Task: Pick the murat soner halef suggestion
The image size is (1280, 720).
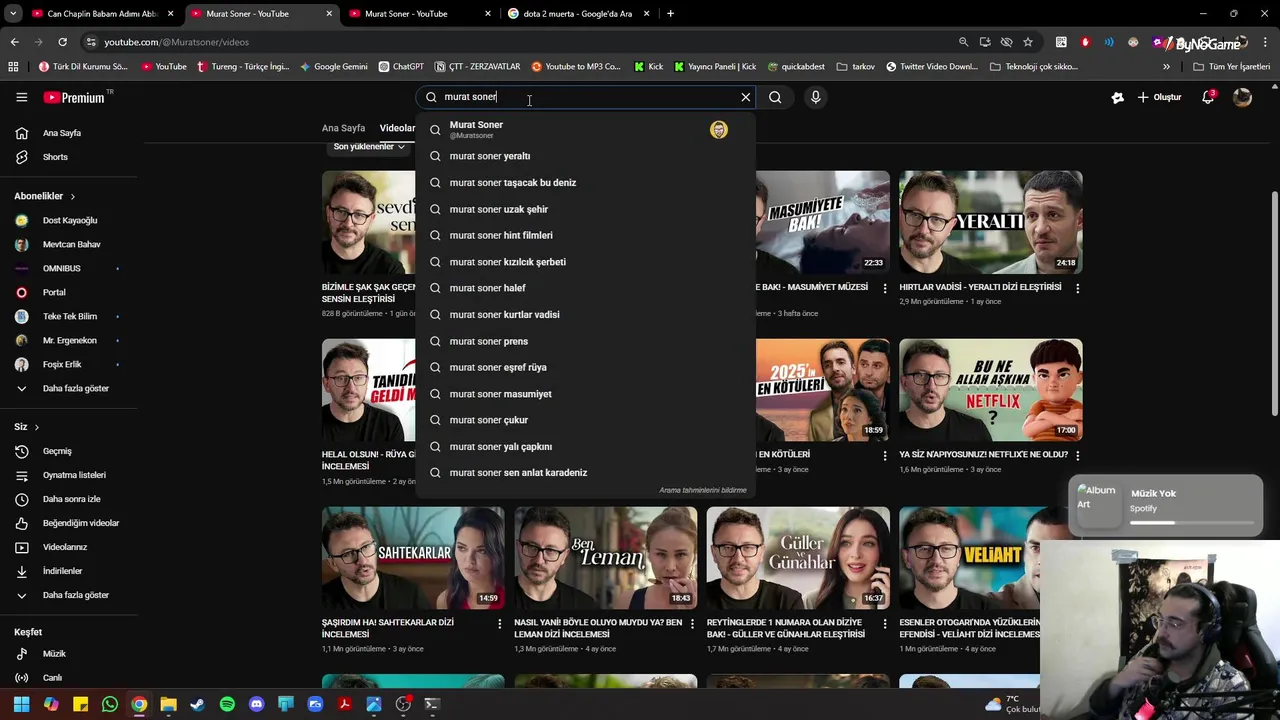Action: click(585, 288)
